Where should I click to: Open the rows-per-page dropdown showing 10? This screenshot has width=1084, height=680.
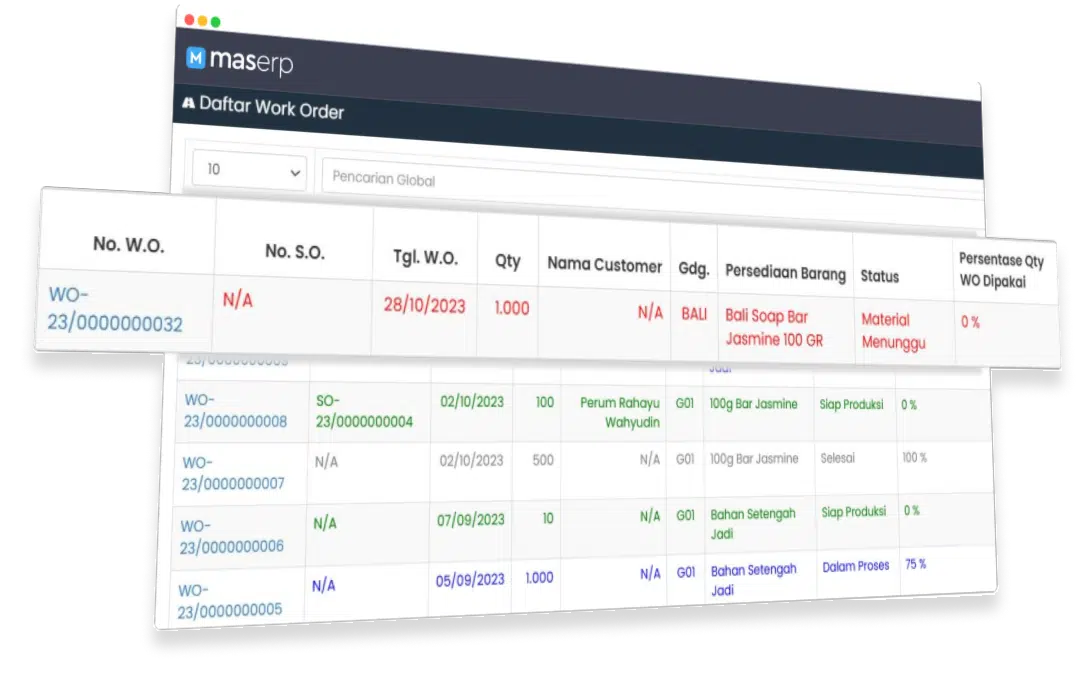click(x=250, y=170)
